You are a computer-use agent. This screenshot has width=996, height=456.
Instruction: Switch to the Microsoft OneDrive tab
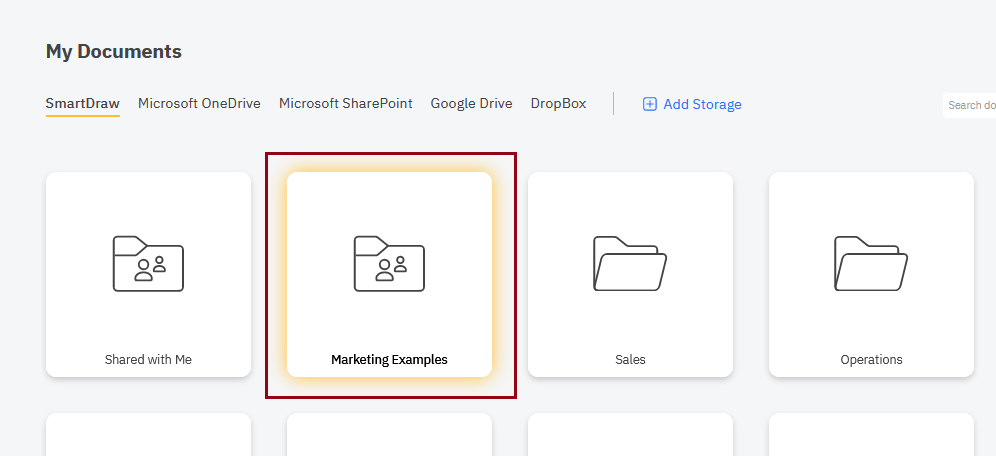point(199,103)
